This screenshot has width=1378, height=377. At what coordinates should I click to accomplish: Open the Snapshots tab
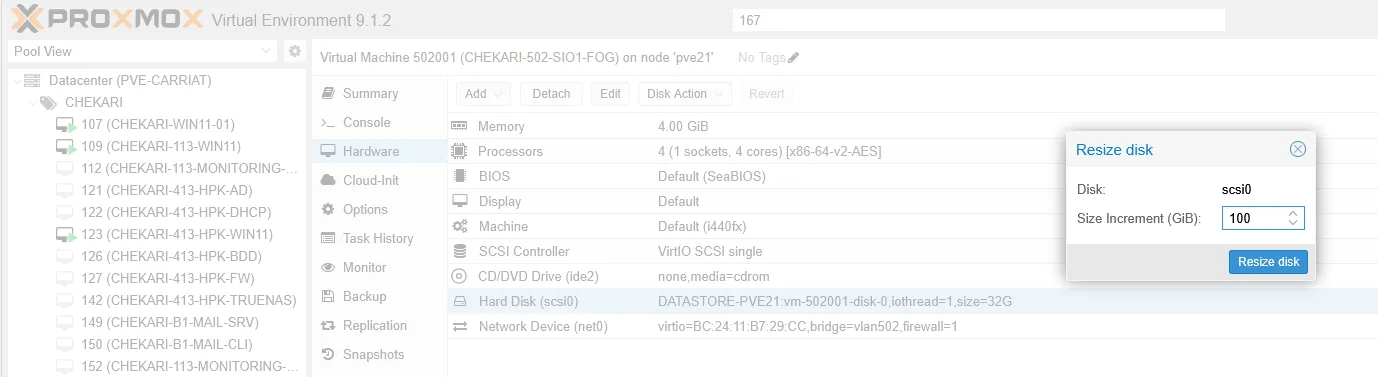374,354
